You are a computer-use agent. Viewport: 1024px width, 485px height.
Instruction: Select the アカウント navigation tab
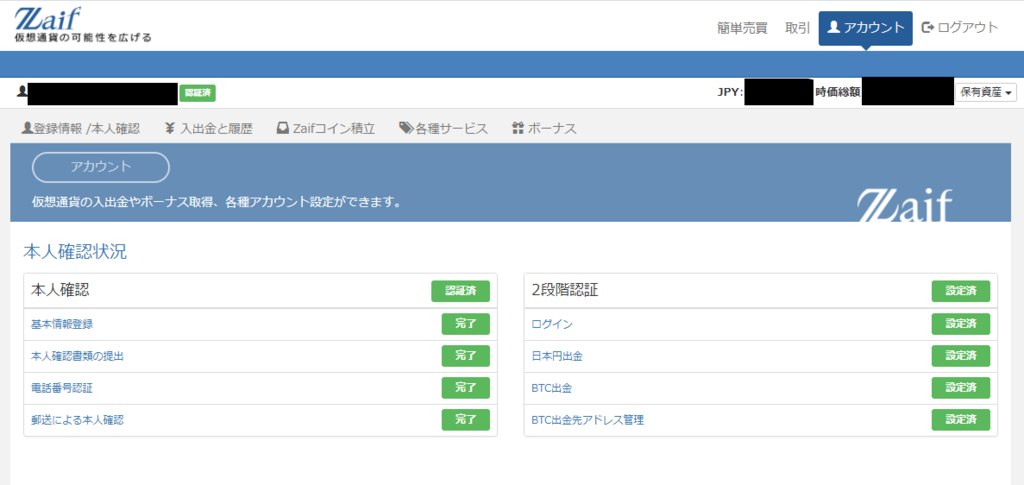click(865, 28)
